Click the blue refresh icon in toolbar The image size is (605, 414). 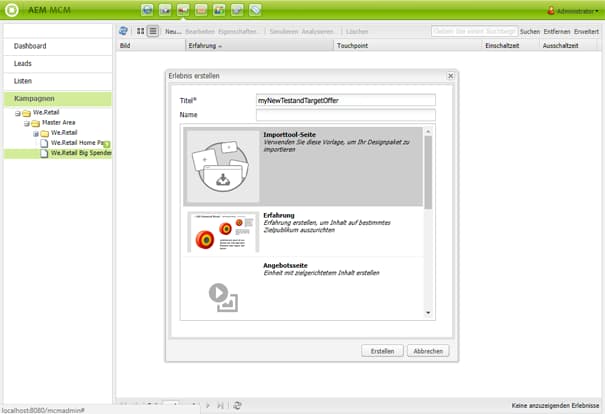(x=123, y=31)
